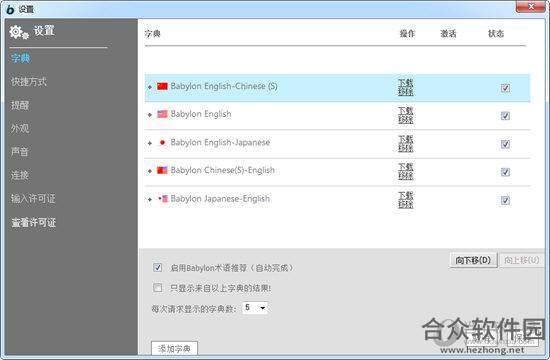This screenshot has width=550, height=360.
Task: Click the 向上移(U) button
Action: pos(522,260)
